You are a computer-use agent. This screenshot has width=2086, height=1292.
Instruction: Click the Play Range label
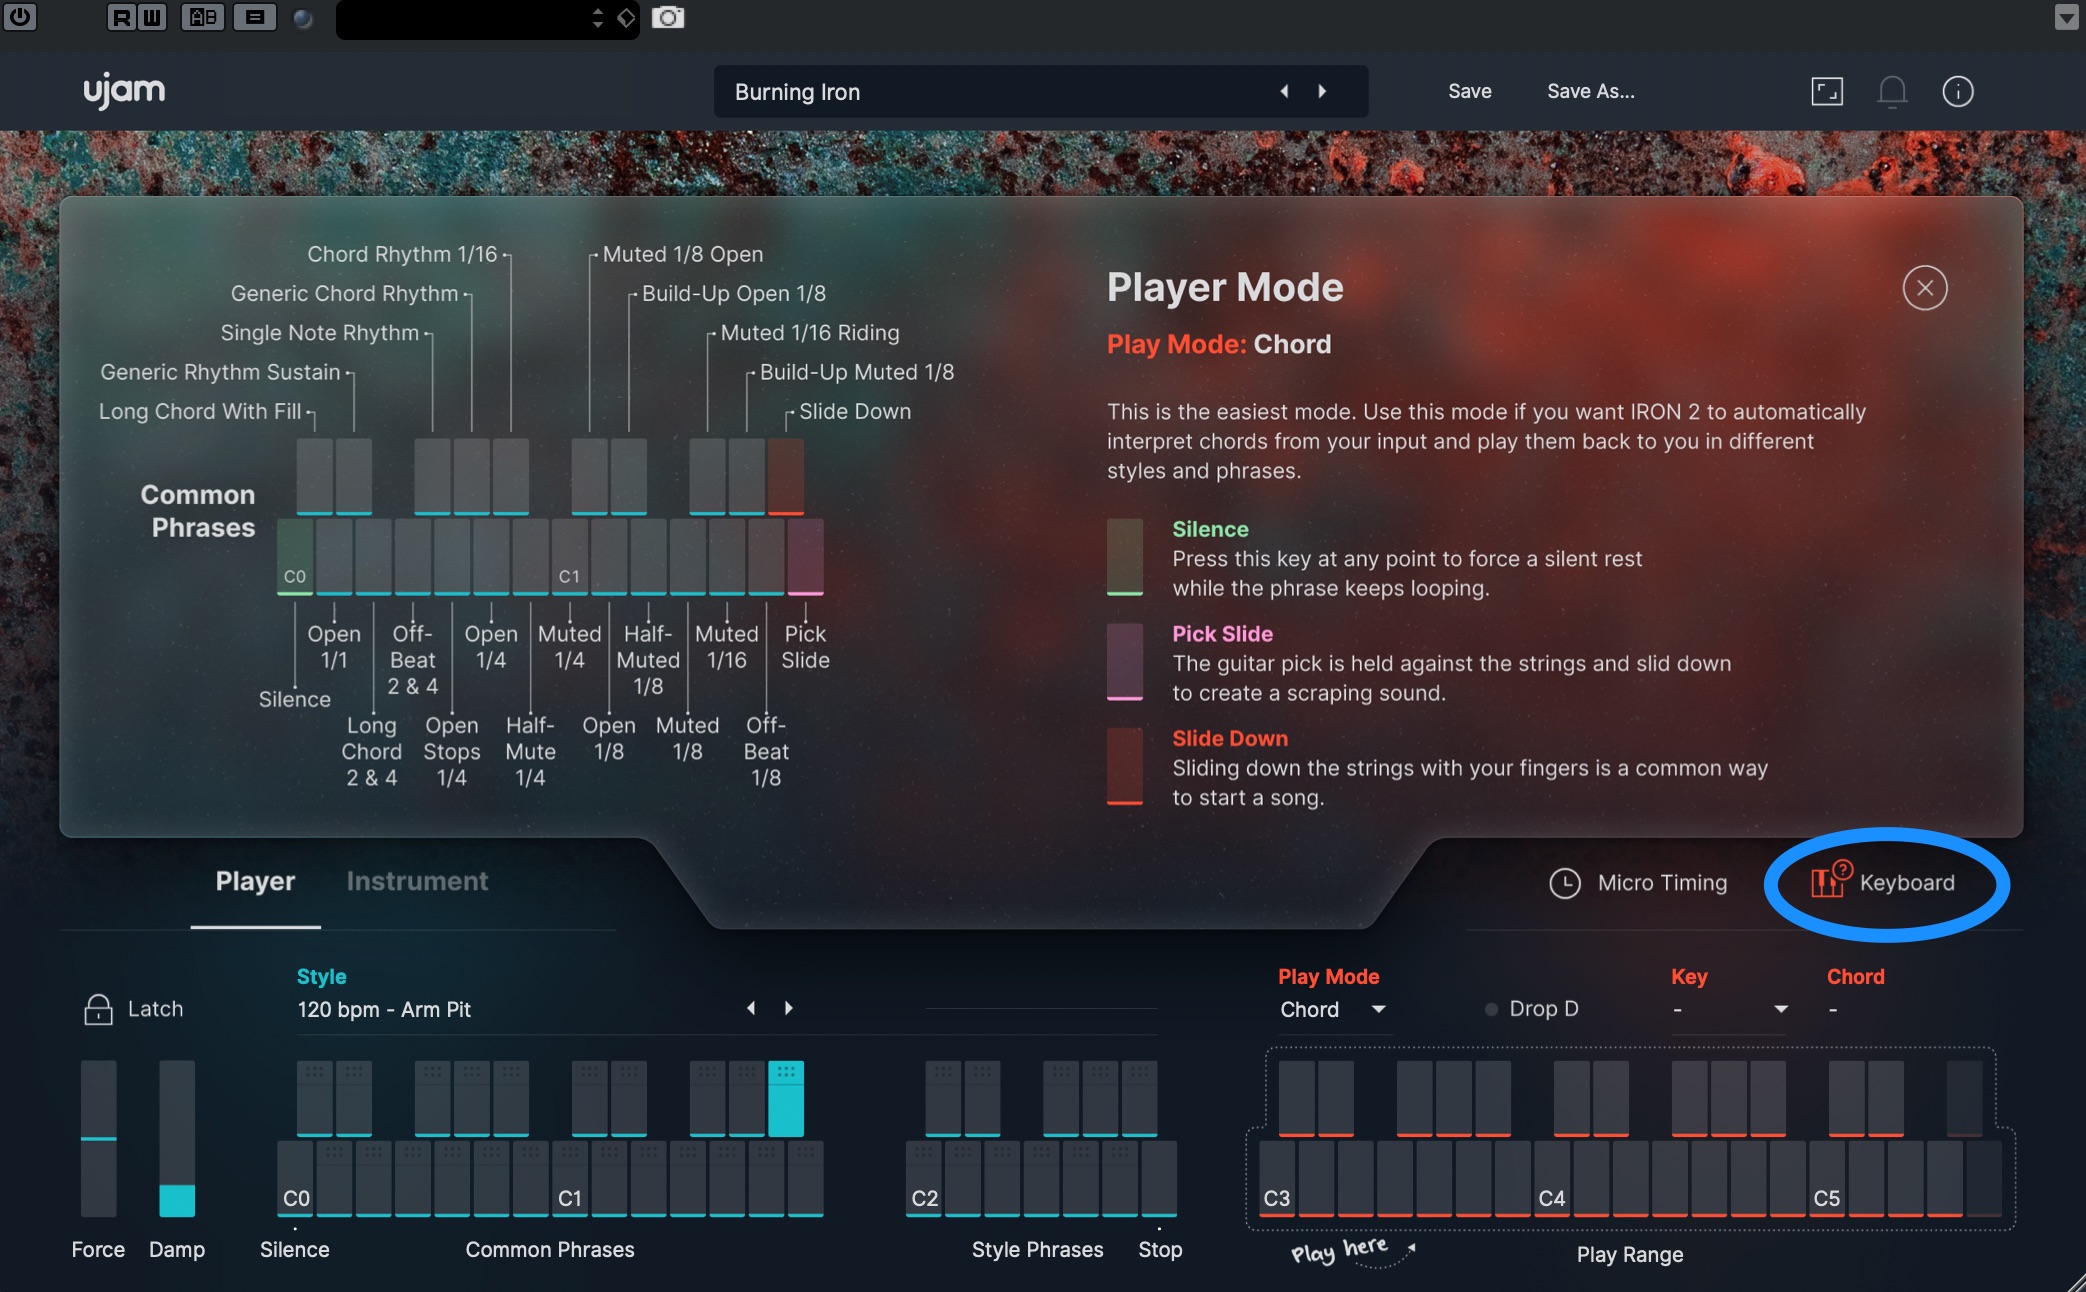[x=1630, y=1254]
